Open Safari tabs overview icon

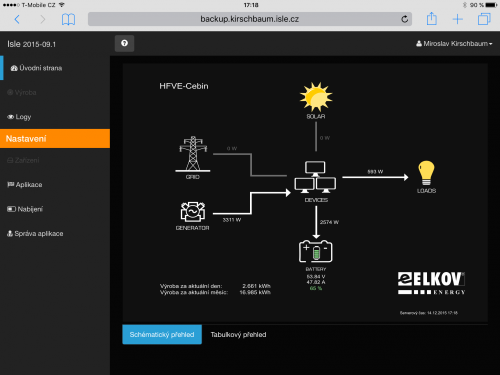pos(484,19)
